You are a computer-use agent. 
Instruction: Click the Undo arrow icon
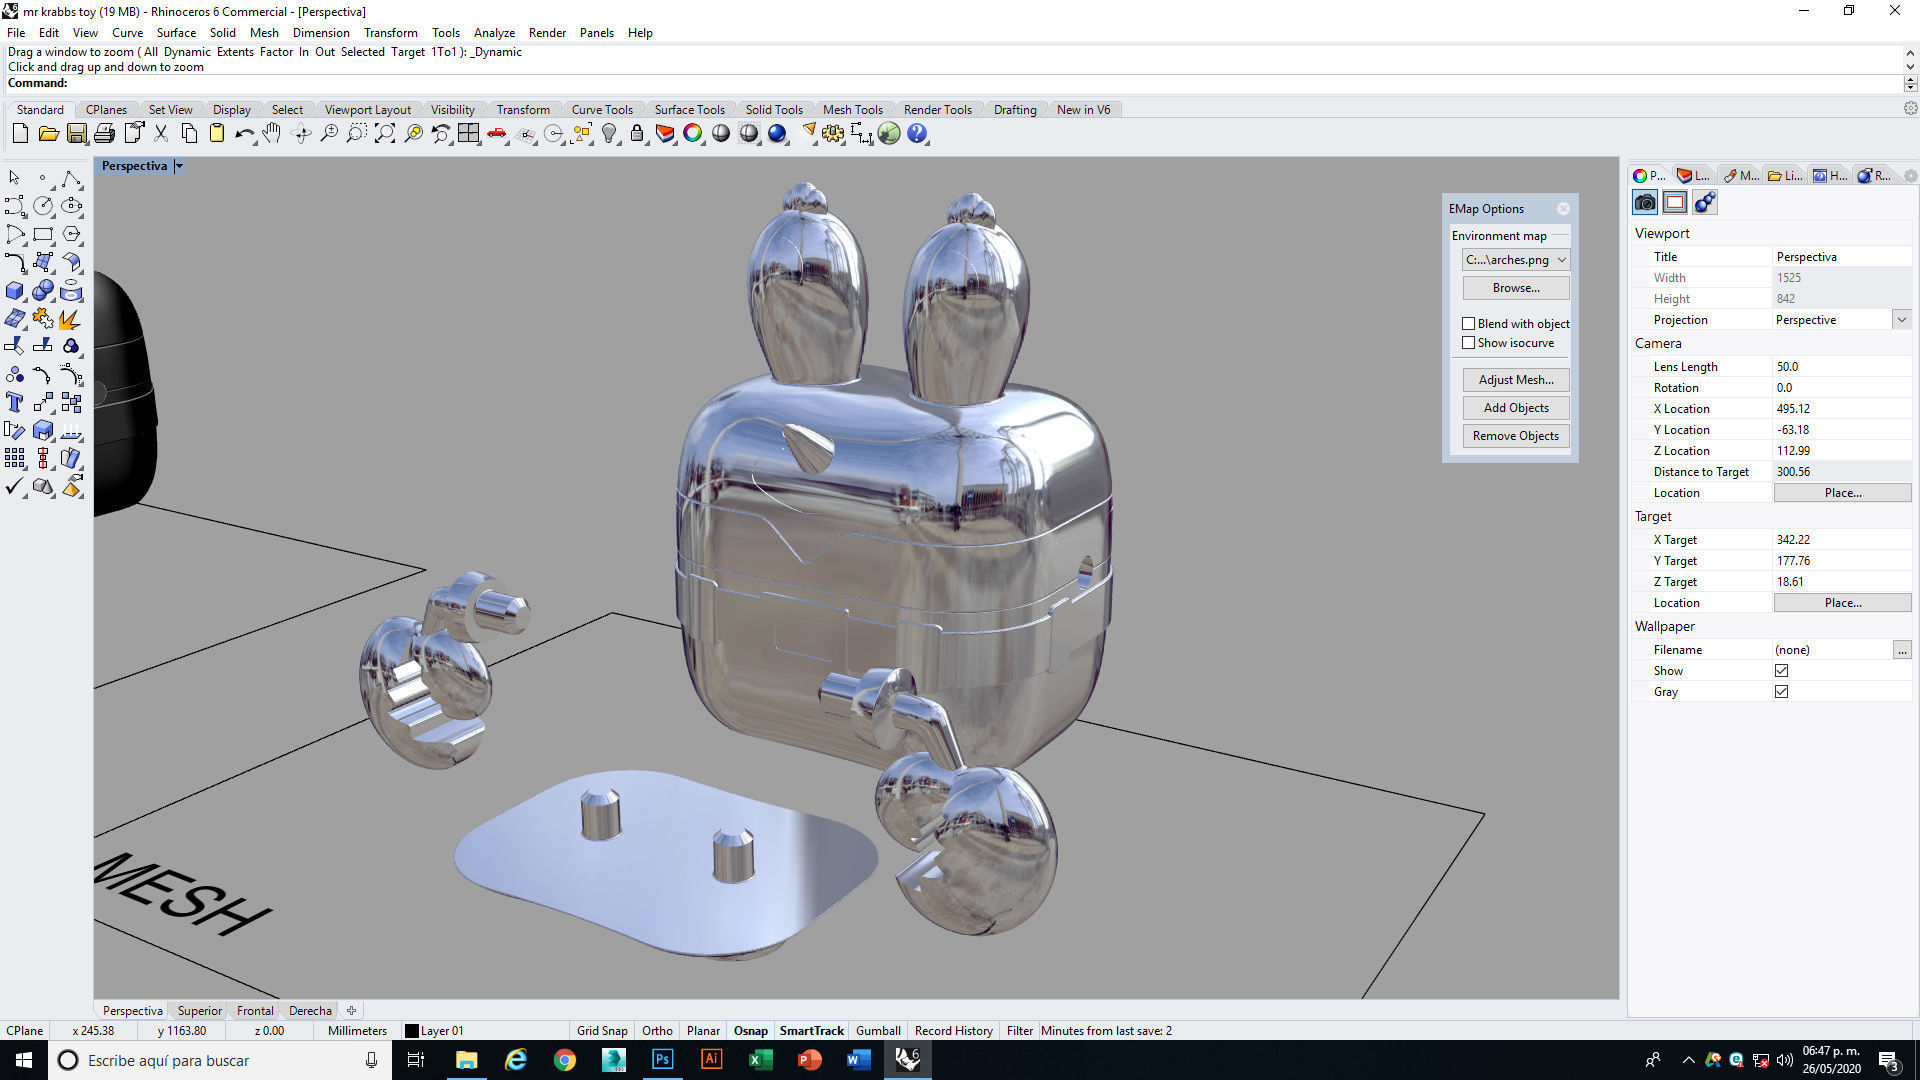pyautogui.click(x=244, y=133)
